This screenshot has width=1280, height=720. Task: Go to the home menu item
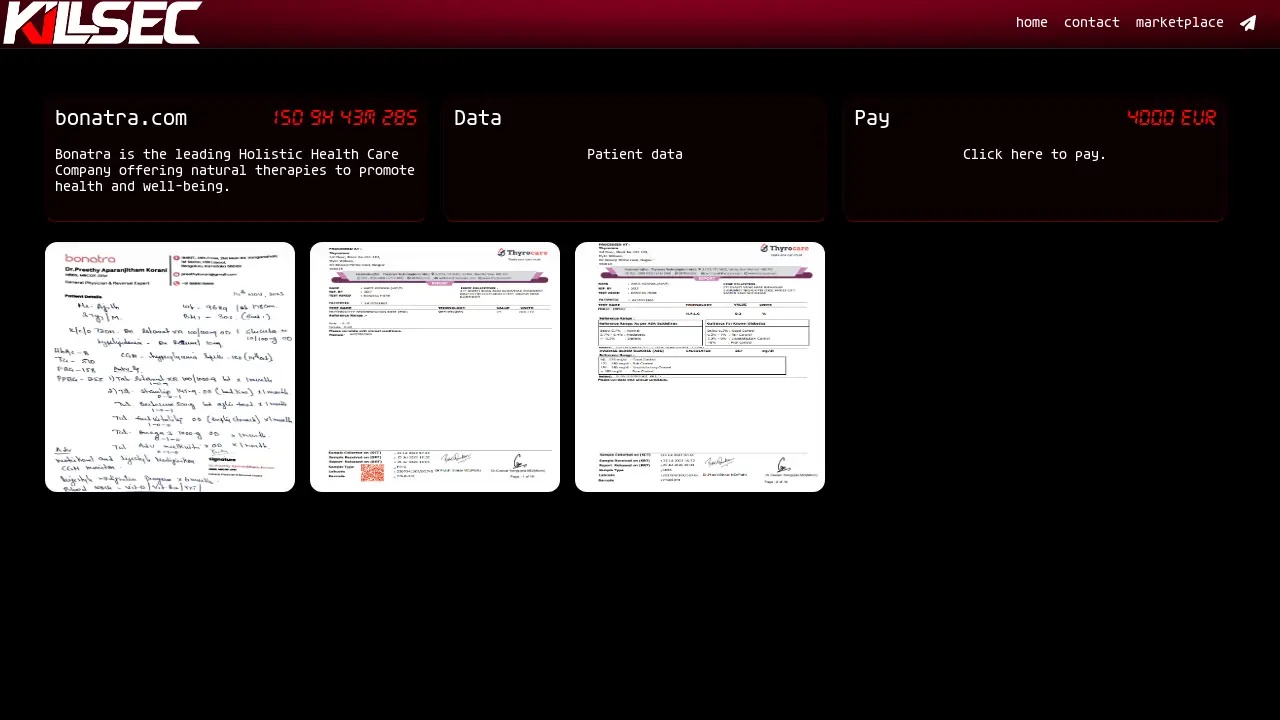pyautogui.click(x=1031, y=23)
